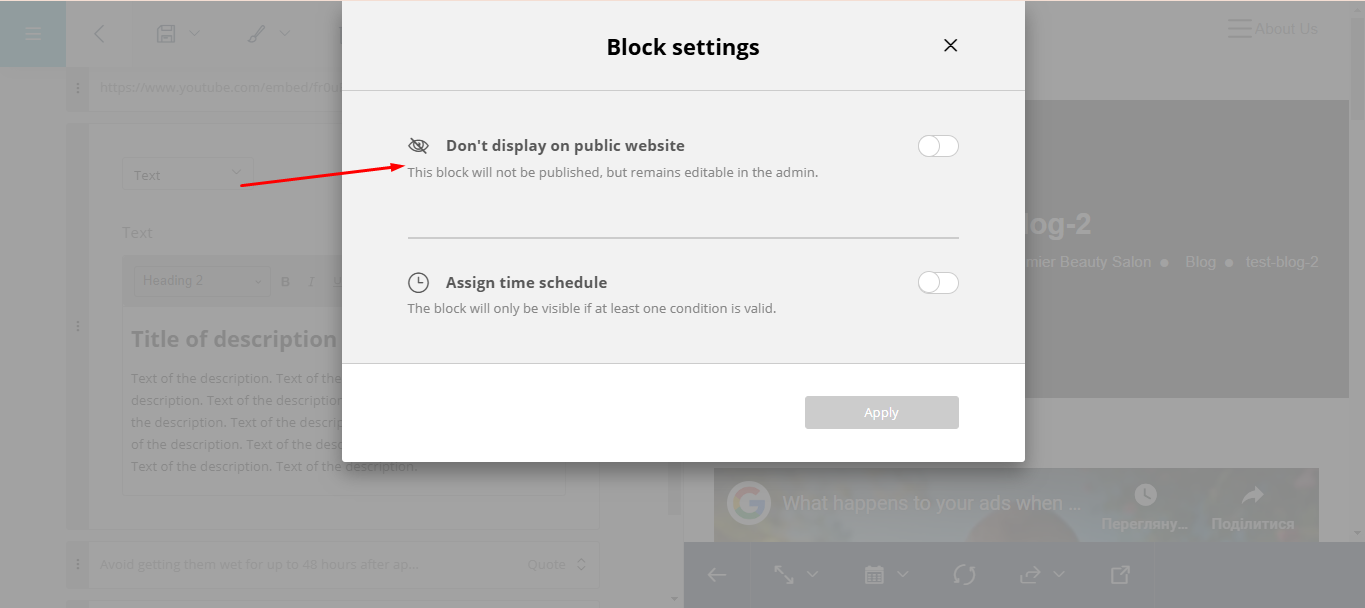Click the Apply button
This screenshot has height=608, width=1365.
pos(881,412)
